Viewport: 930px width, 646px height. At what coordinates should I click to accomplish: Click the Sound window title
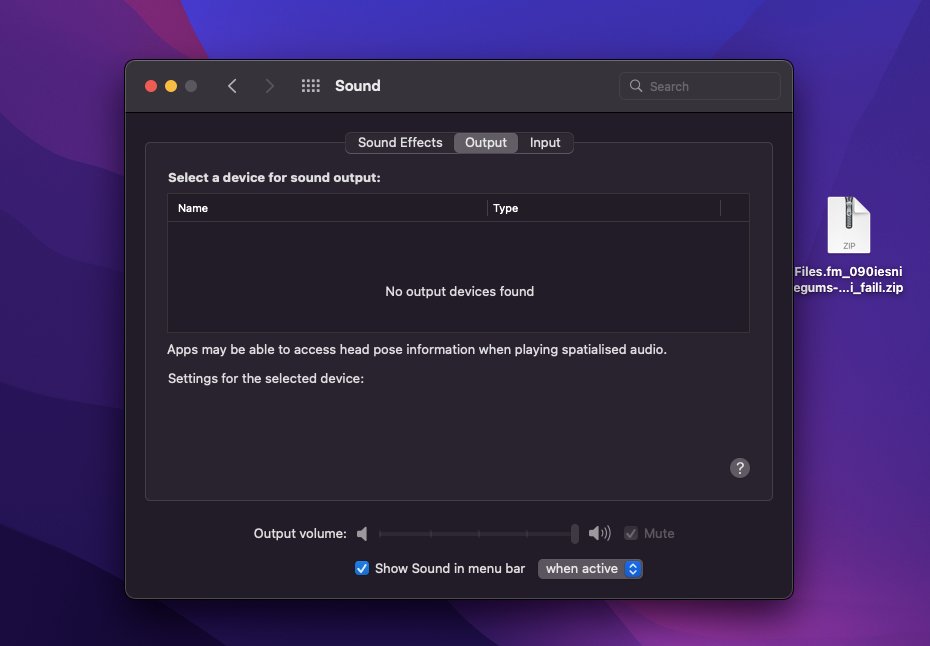[358, 86]
